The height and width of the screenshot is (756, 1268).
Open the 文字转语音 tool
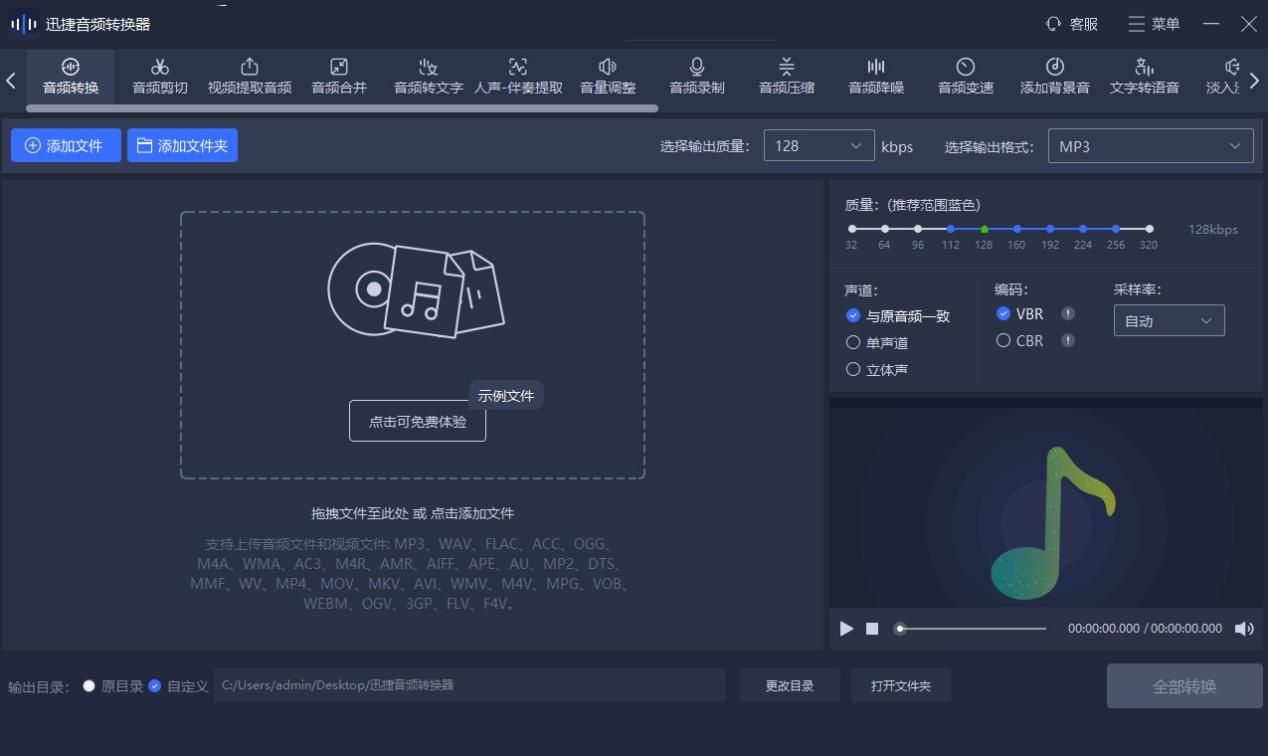tap(1144, 76)
